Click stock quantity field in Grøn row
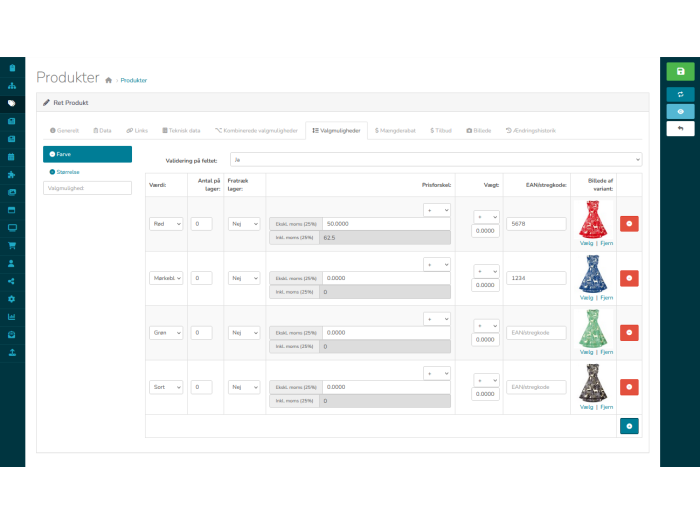700x525 pixels. [201, 333]
